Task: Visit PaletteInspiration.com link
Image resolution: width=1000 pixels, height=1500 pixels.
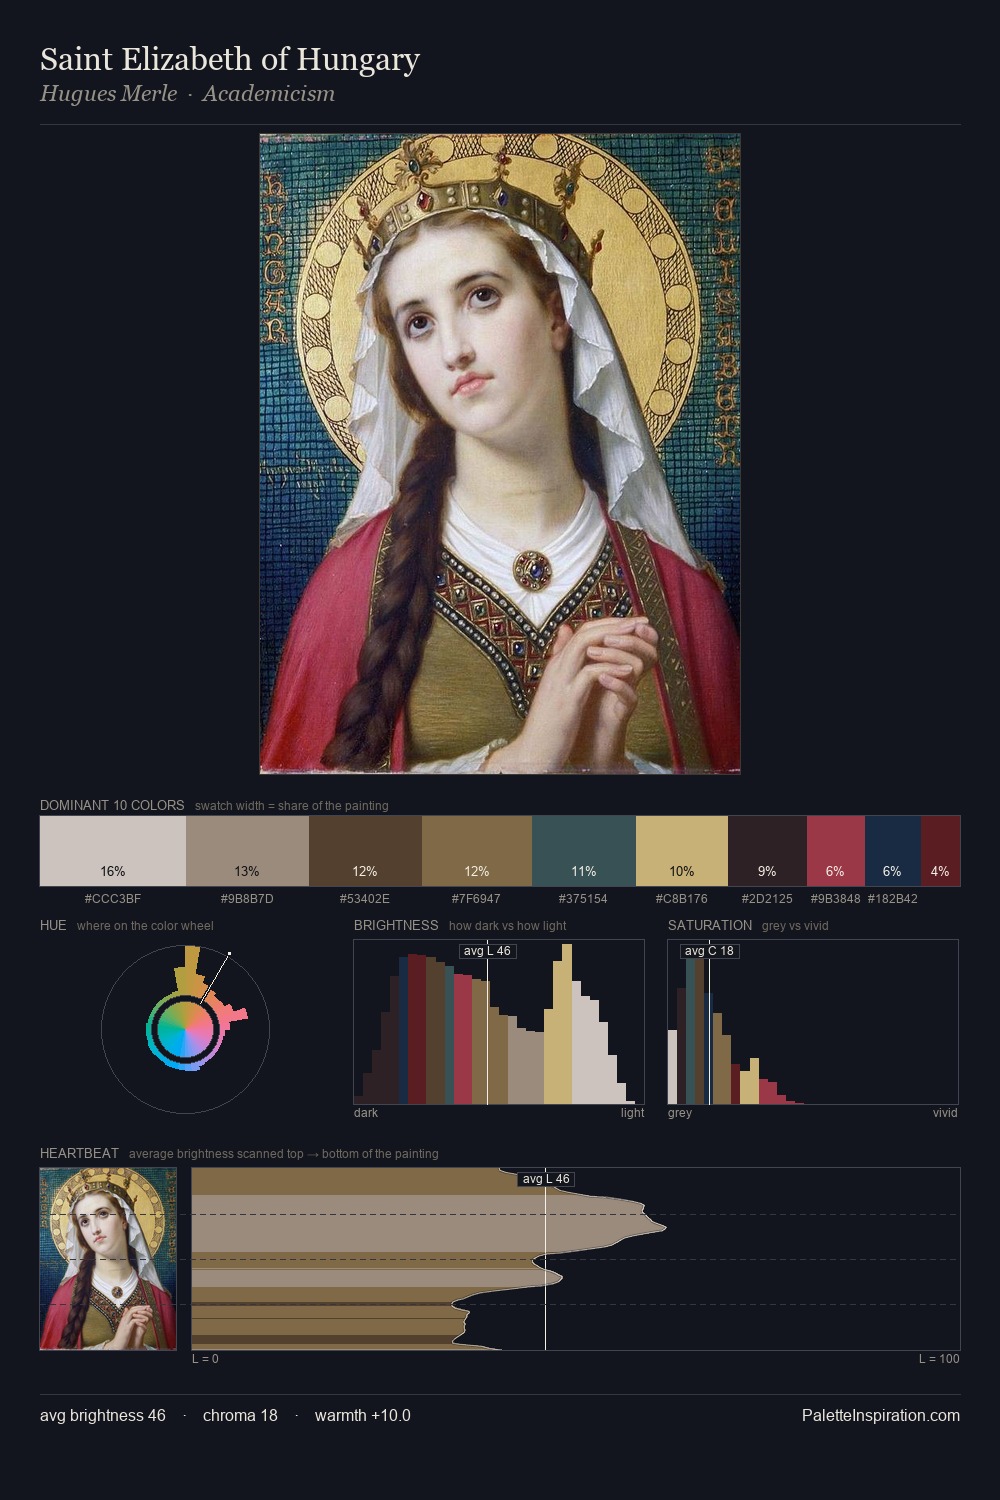Action: click(x=881, y=1415)
